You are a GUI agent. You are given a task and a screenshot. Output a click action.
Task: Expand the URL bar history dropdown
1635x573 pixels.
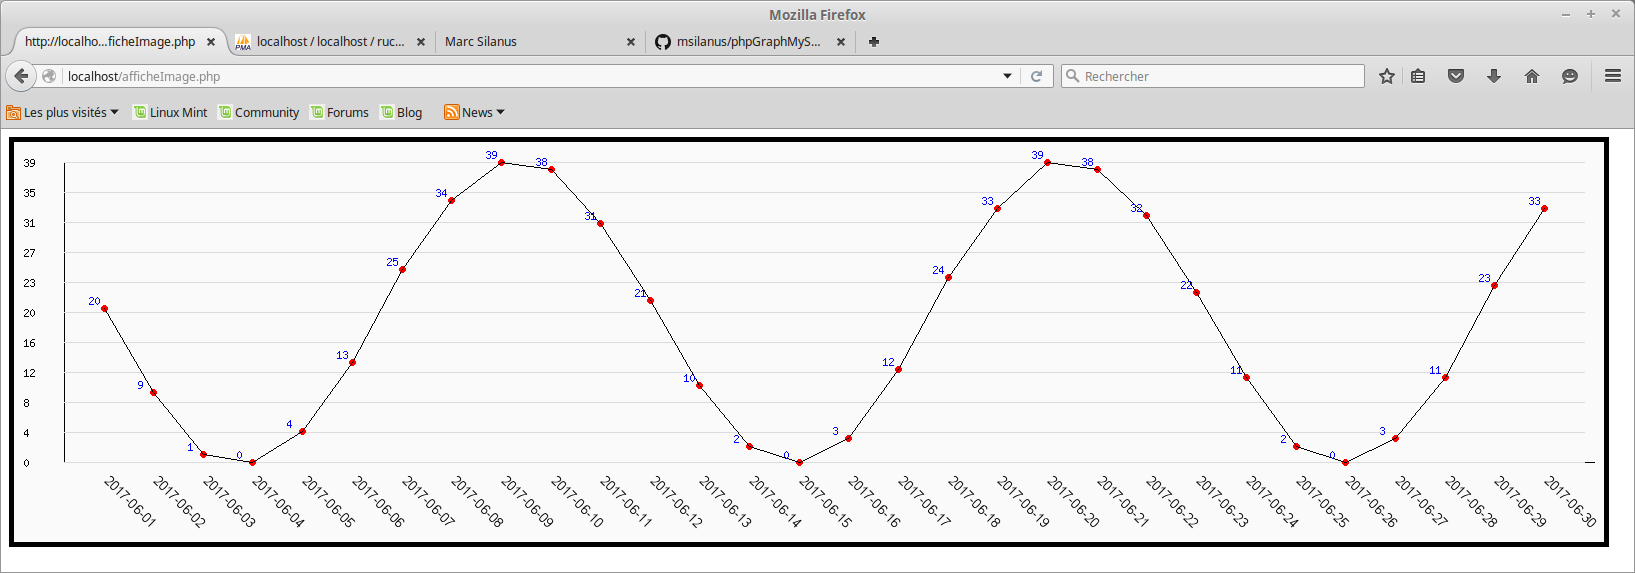[x=1007, y=76]
